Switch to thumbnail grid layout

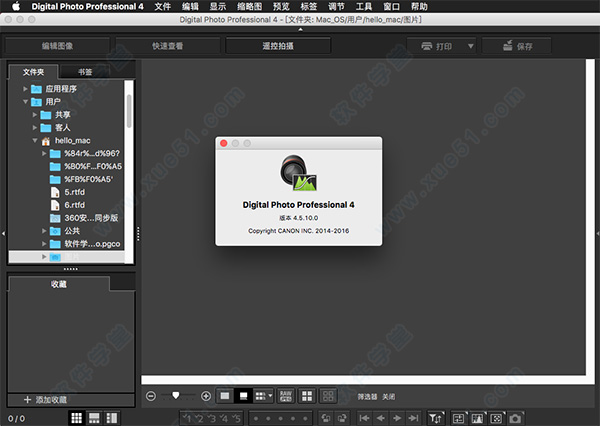coord(77,418)
